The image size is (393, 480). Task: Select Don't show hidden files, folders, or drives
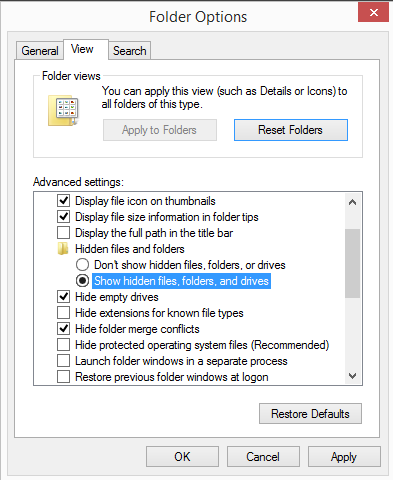pyautogui.click(x=82, y=265)
